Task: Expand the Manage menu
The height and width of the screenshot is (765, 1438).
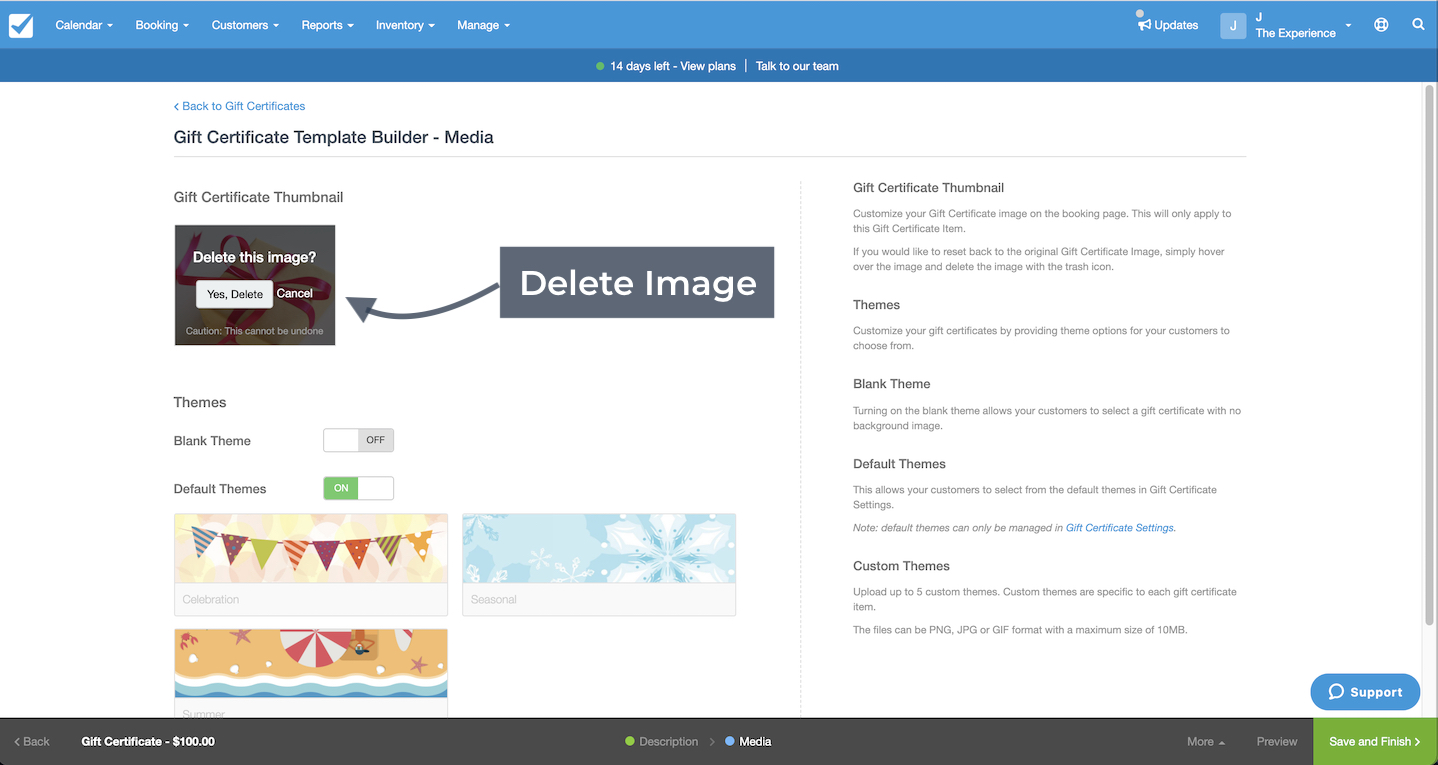Action: pos(483,25)
